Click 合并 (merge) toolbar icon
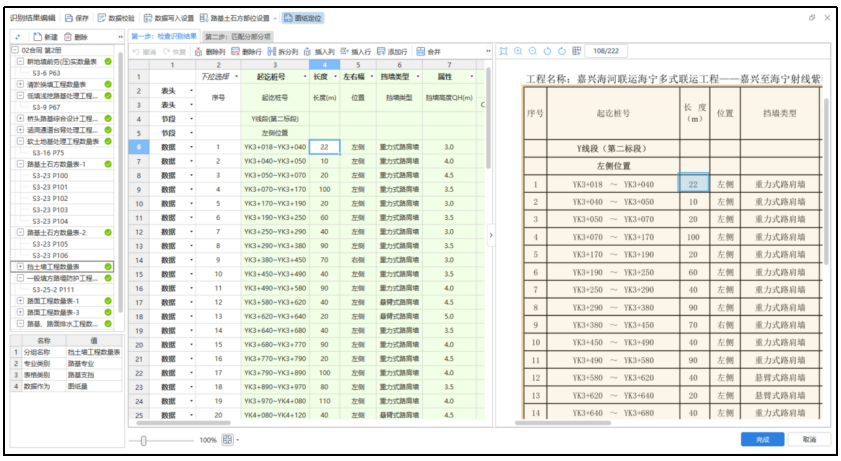Image resolution: width=841 pixels, height=461 pixels. (428, 51)
